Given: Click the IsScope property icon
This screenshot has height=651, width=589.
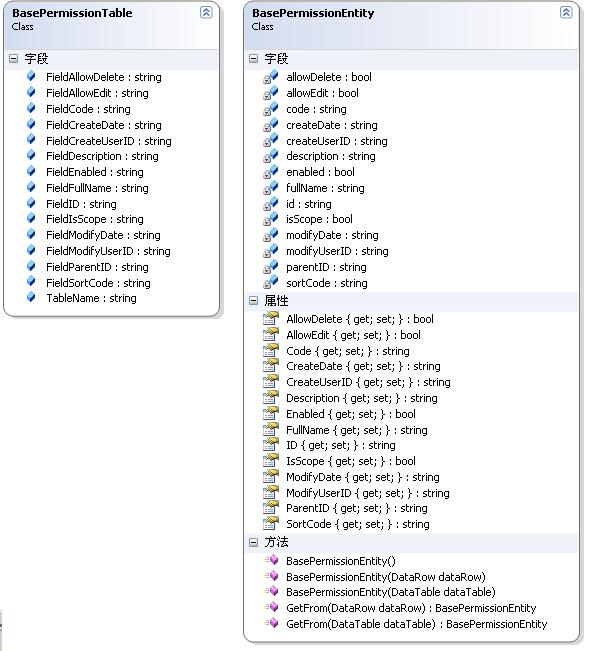Looking at the screenshot, I should point(271,461).
